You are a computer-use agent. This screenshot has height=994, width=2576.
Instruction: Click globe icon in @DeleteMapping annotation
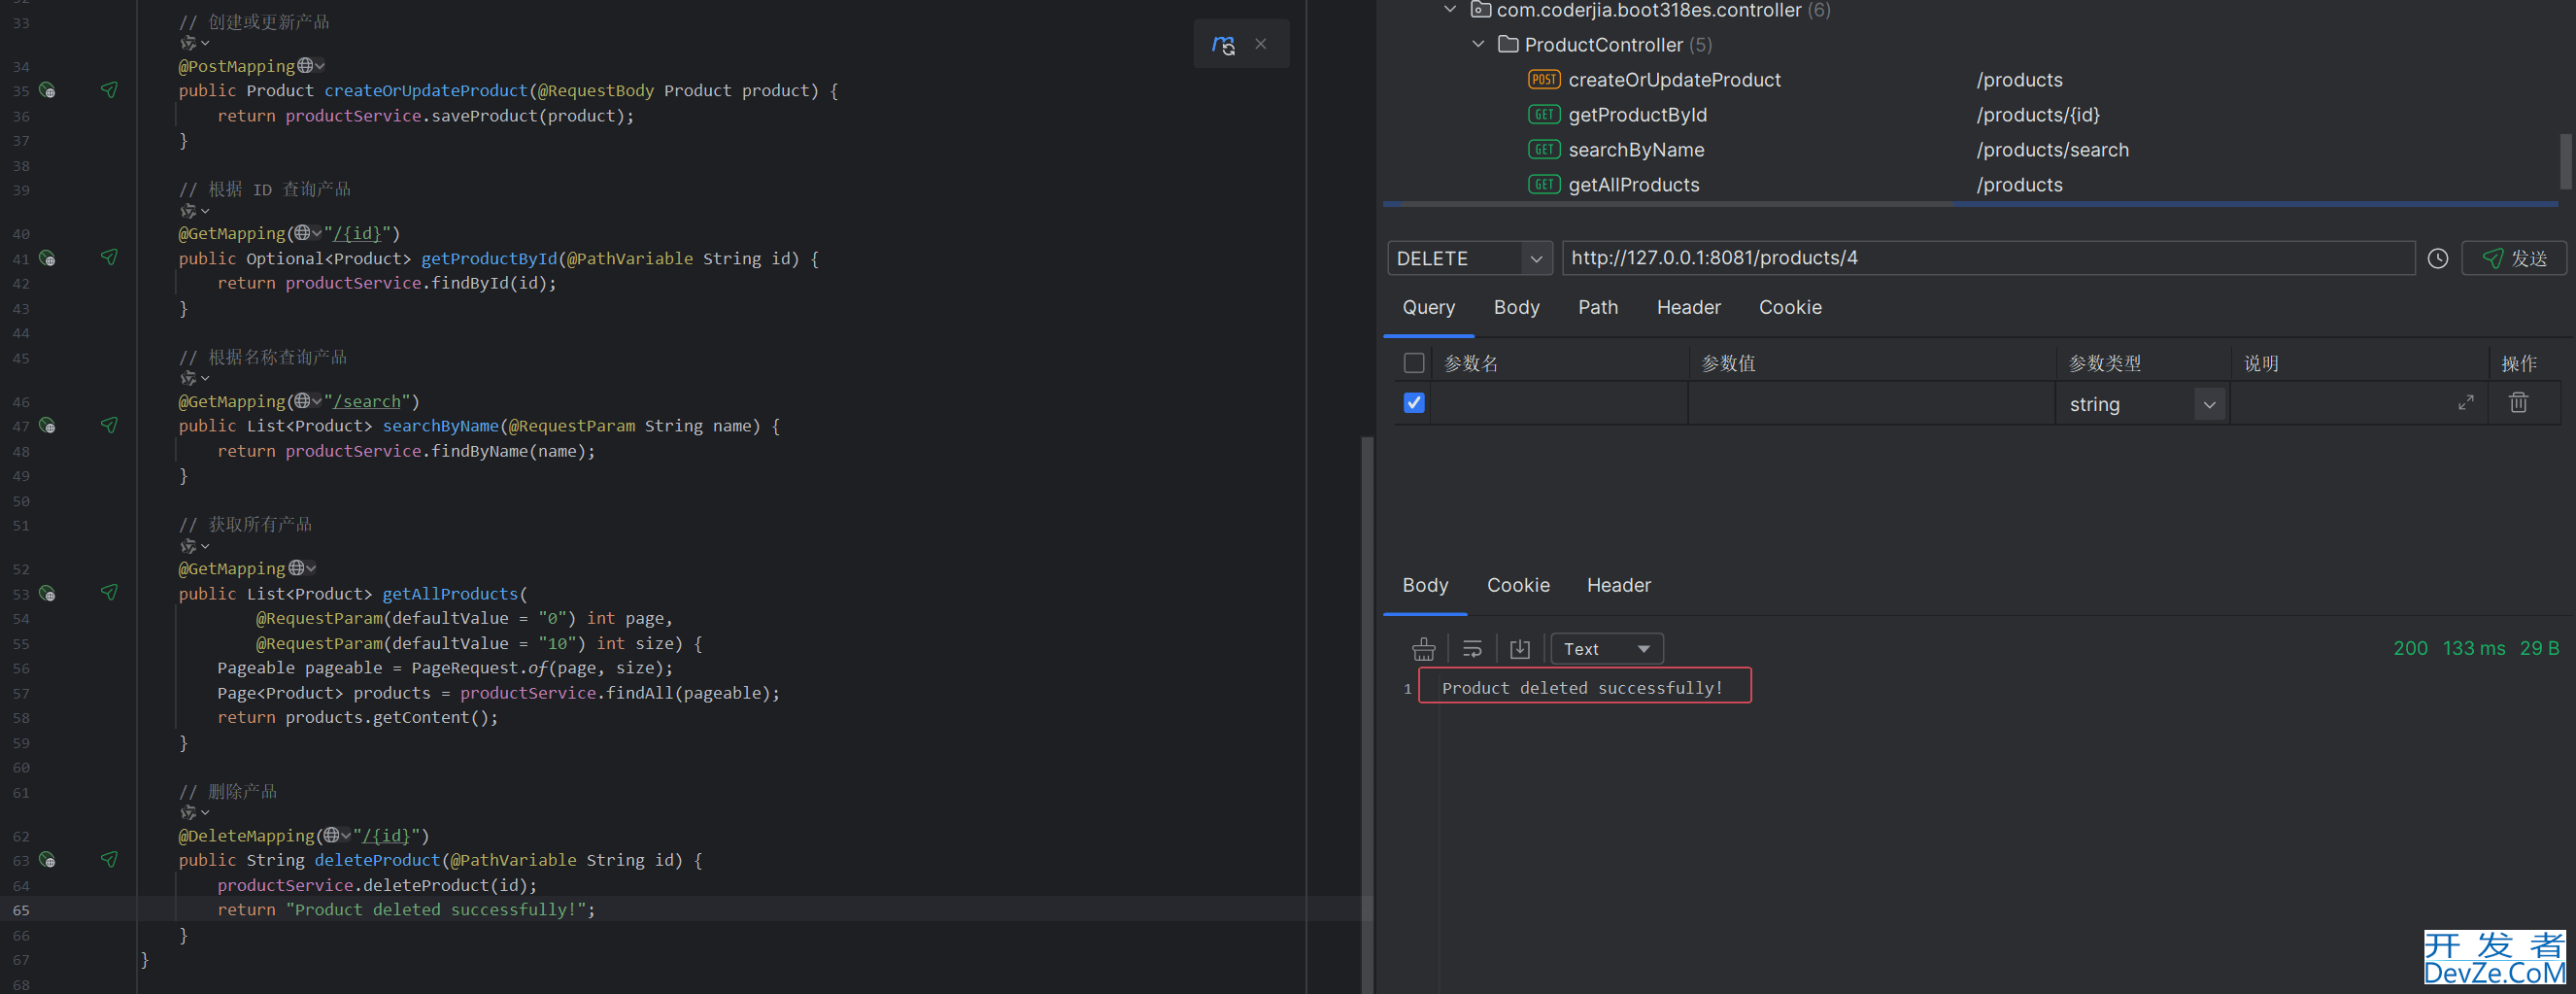tap(331, 835)
